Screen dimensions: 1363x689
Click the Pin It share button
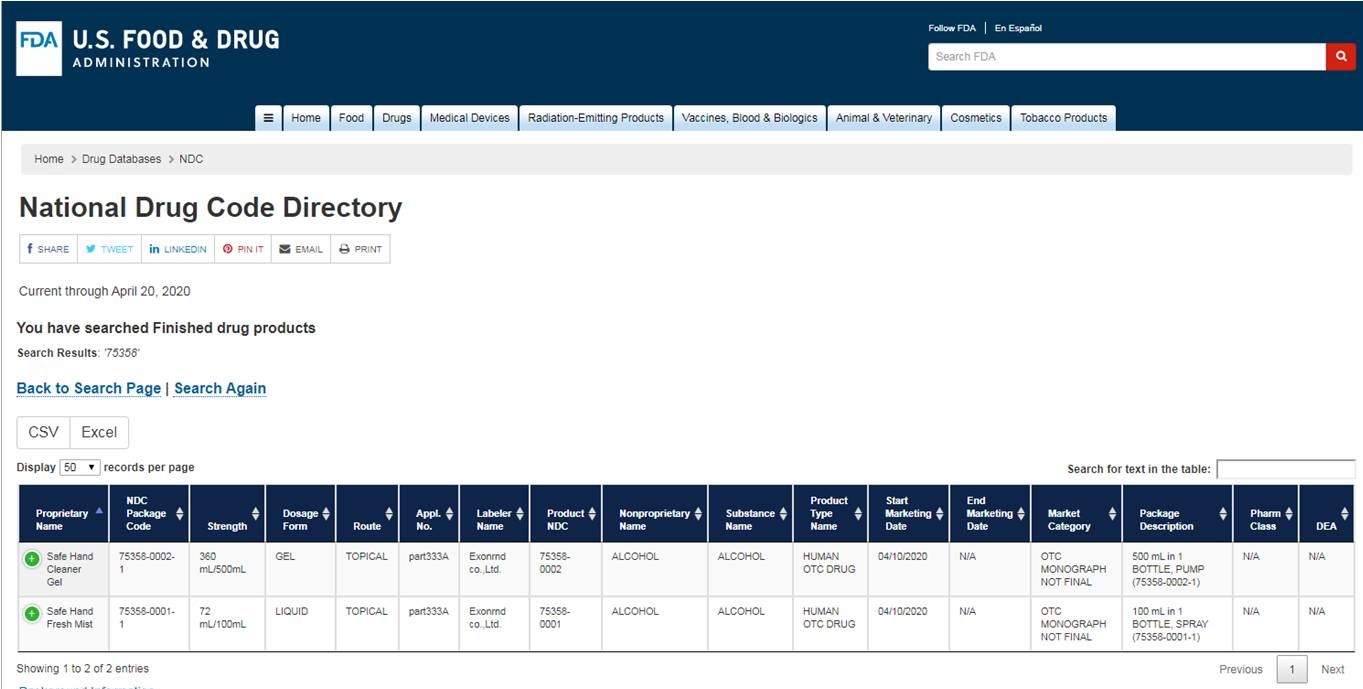click(243, 249)
